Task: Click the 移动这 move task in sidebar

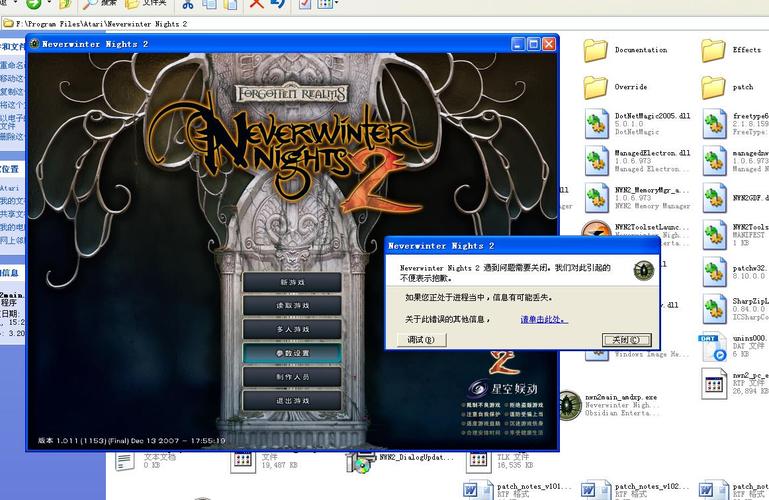Action: tap(12, 78)
